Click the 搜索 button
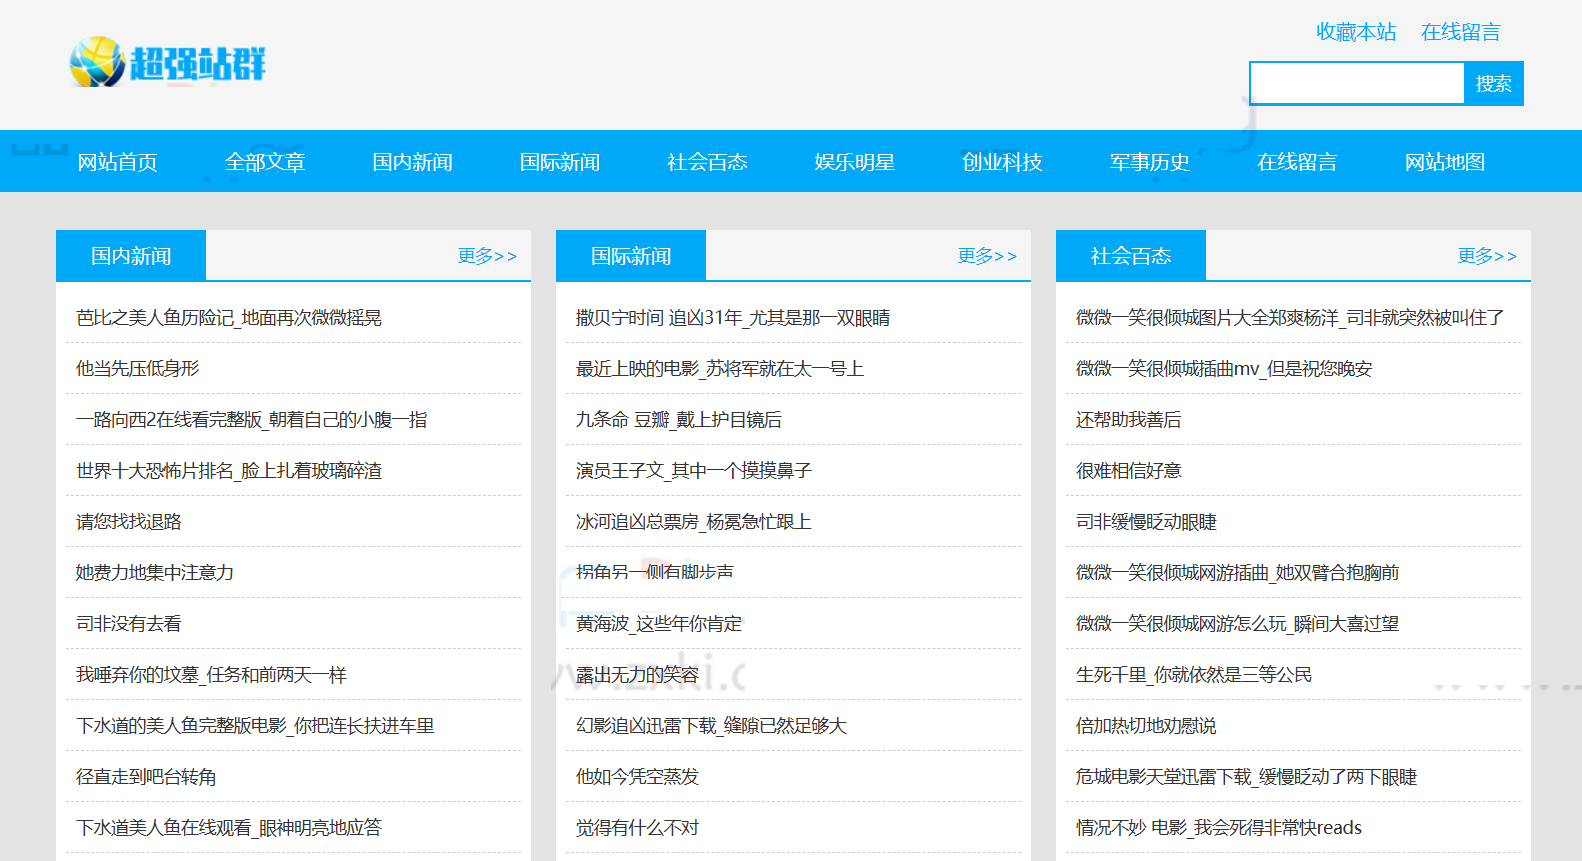Screen dimensions: 1582x861 [x=1494, y=83]
